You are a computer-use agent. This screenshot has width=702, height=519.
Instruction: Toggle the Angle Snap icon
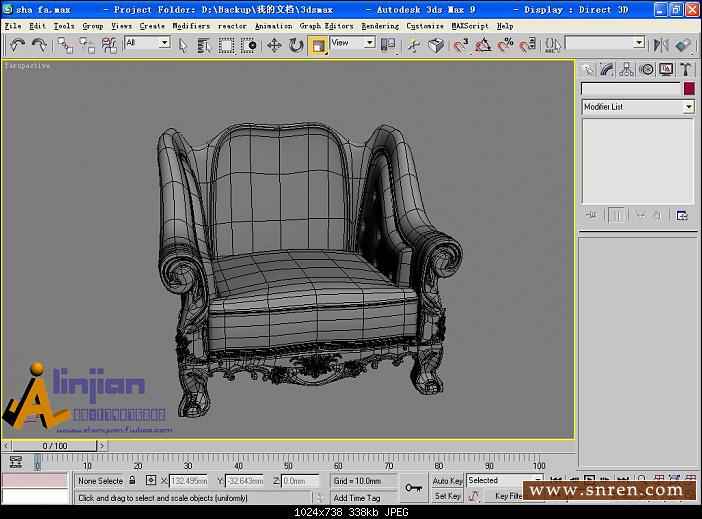pos(483,45)
